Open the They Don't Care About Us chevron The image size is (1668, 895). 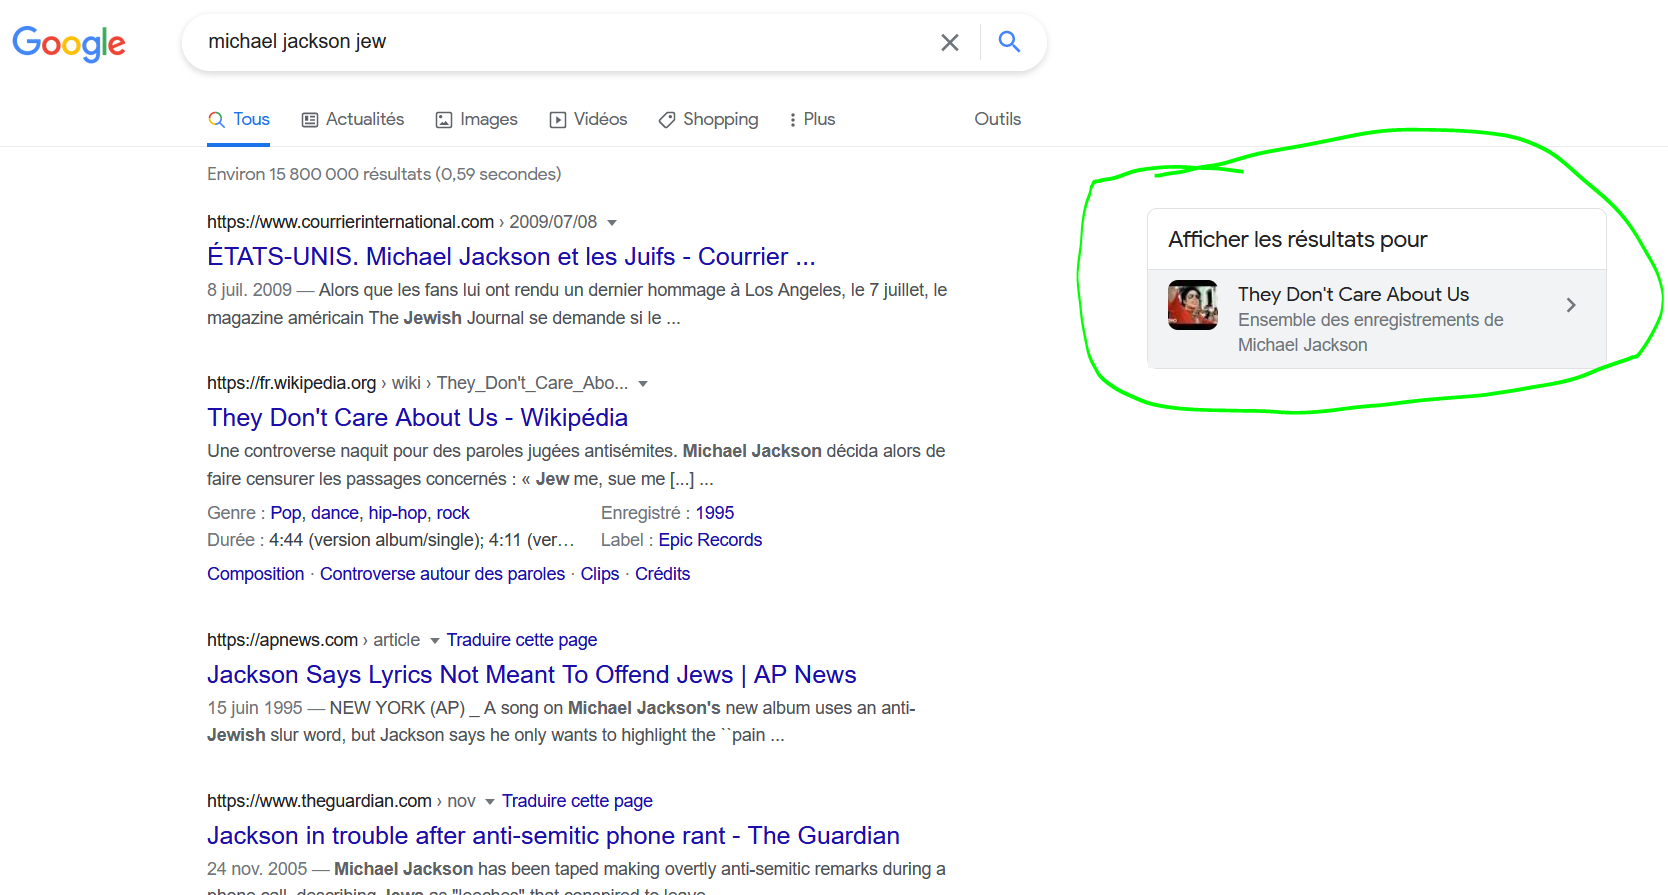pyautogui.click(x=1571, y=305)
